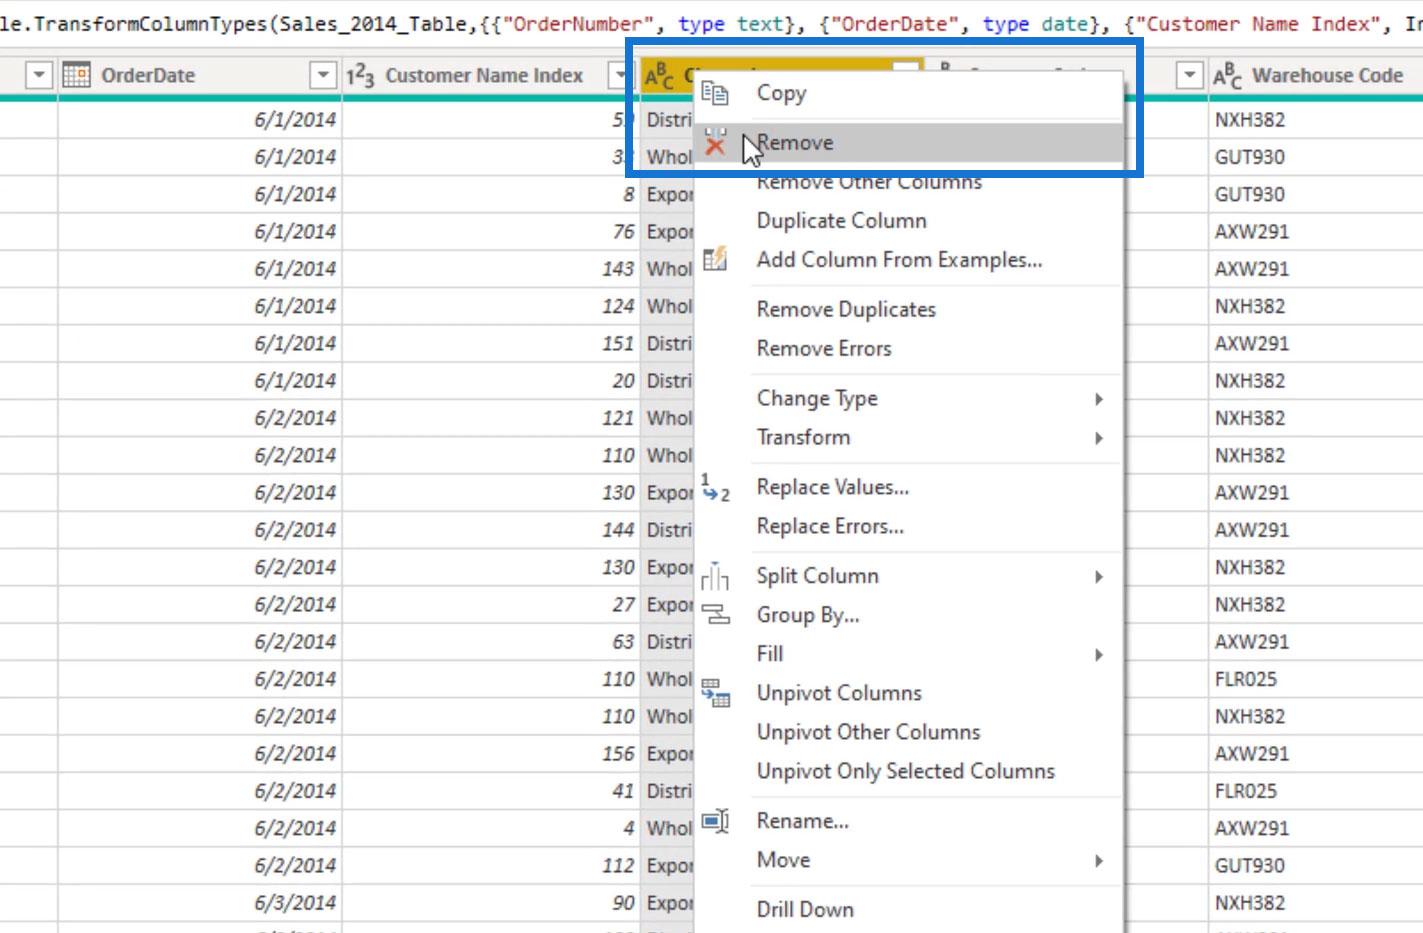1423x933 pixels.
Task: Click the 123 type icon on Customer Name Index
Action: 360,75
